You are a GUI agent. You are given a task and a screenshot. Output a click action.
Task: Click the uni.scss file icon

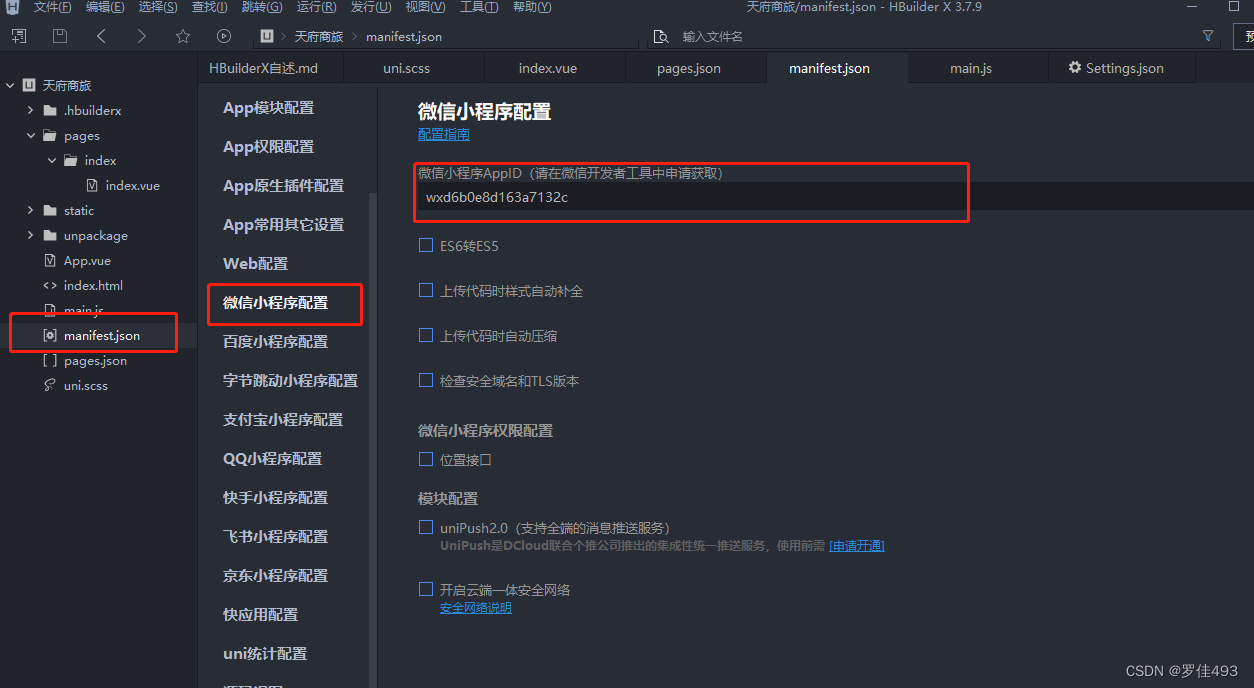click(x=50, y=385)
